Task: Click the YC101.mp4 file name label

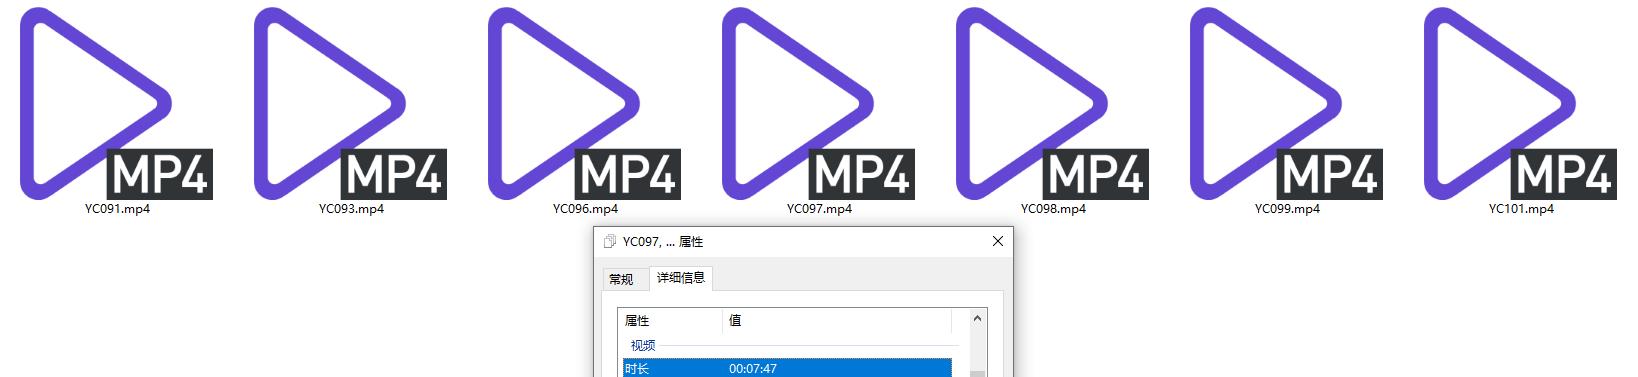Action: tap(1521, 209)
